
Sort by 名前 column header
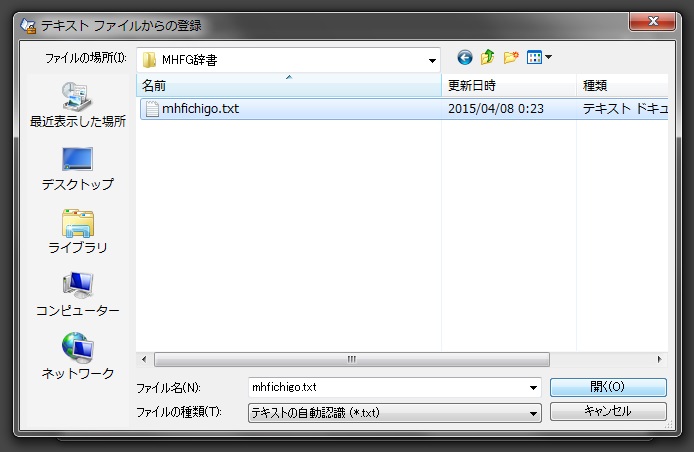[289, 85]
